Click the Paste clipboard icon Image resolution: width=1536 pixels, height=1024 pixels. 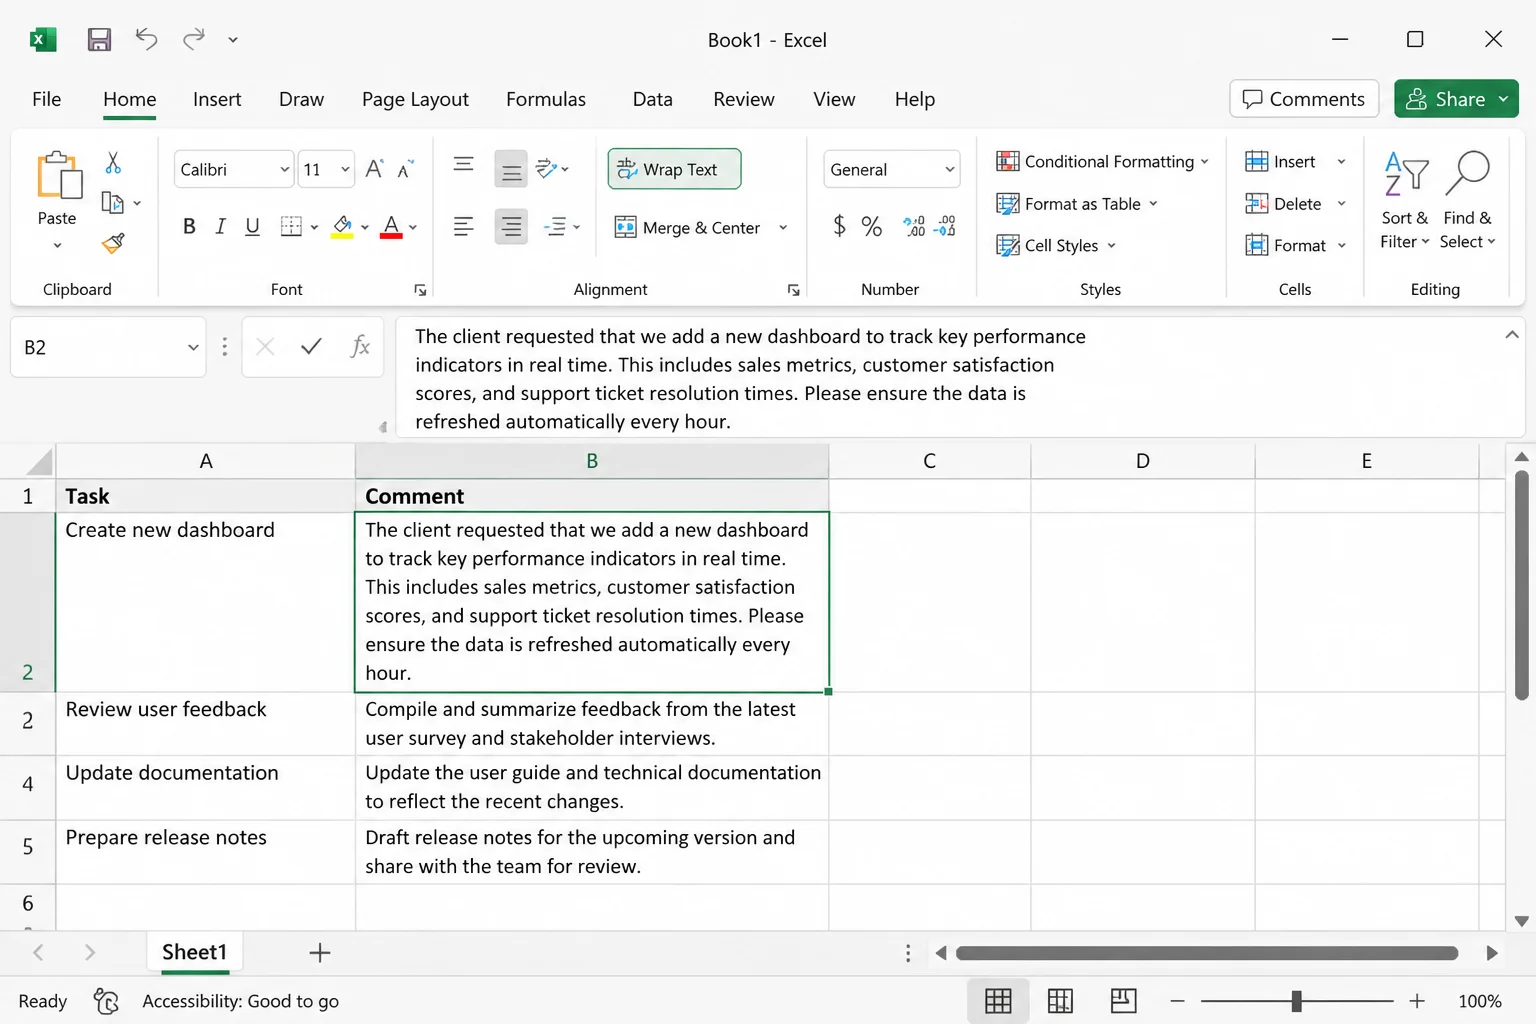click(x=58, y=176)
